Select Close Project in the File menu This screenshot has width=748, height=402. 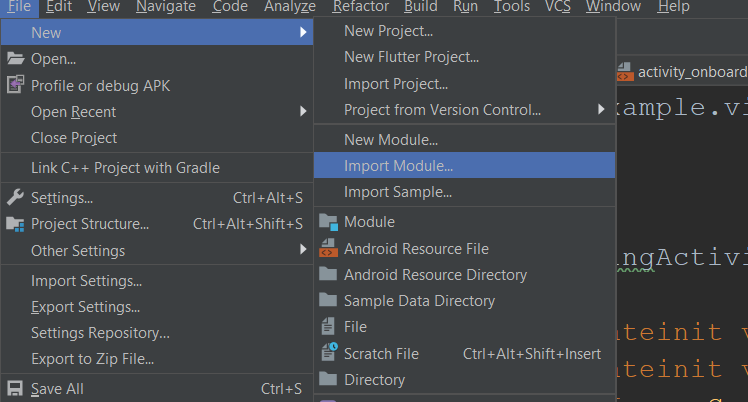click(x=74, y=138)
